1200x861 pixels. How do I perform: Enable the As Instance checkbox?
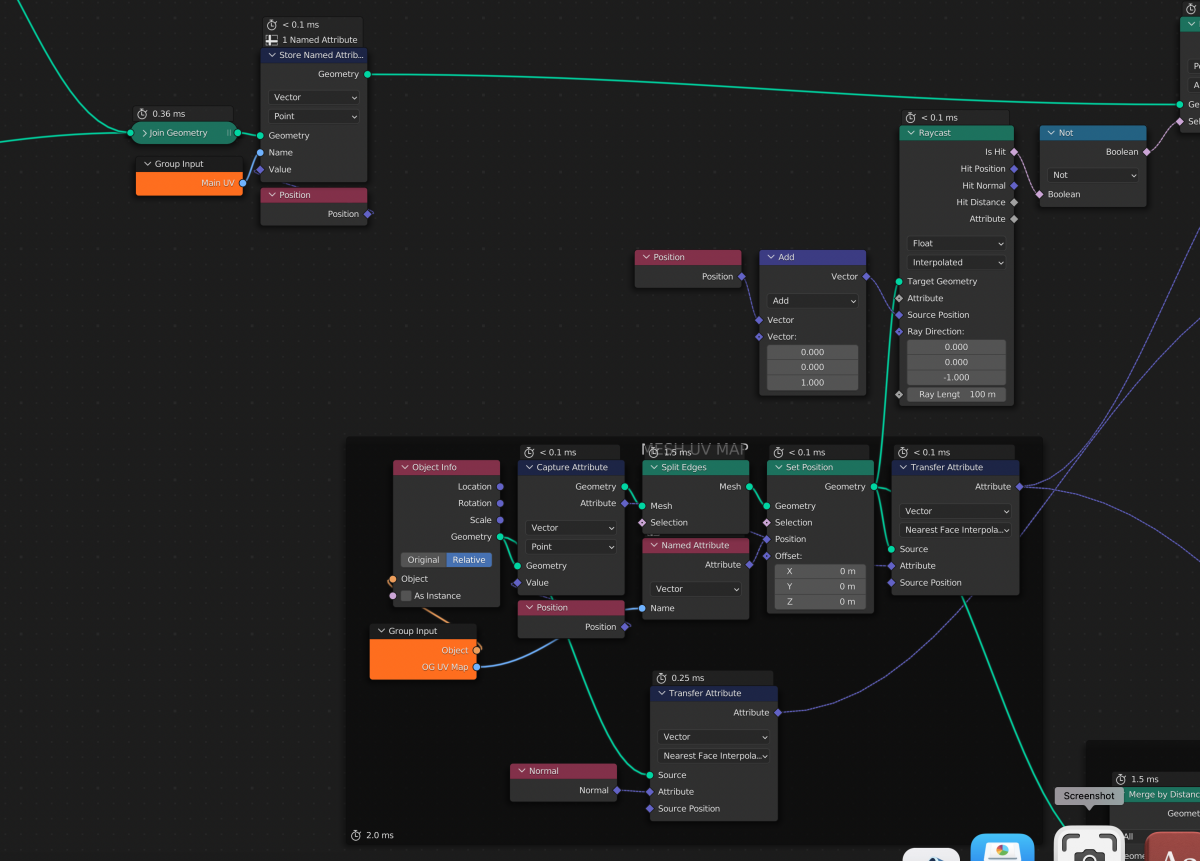click(x=406, y=596)
